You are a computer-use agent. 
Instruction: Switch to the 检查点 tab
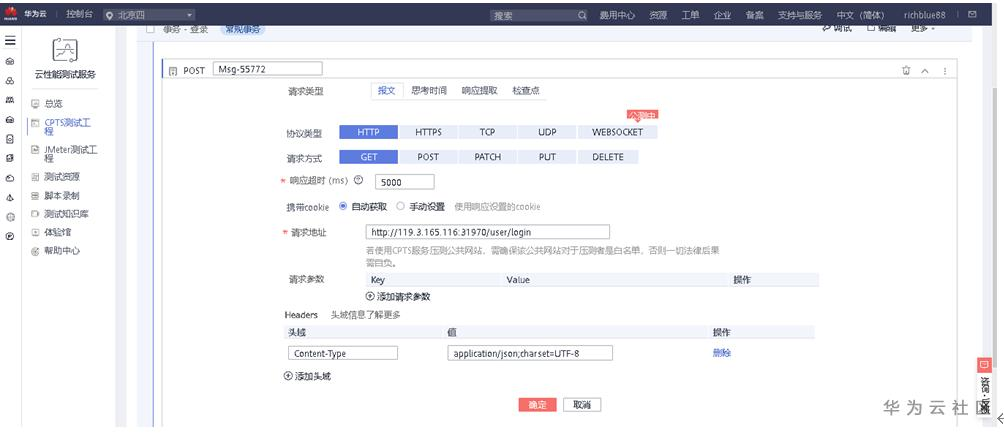pos(526,91)
